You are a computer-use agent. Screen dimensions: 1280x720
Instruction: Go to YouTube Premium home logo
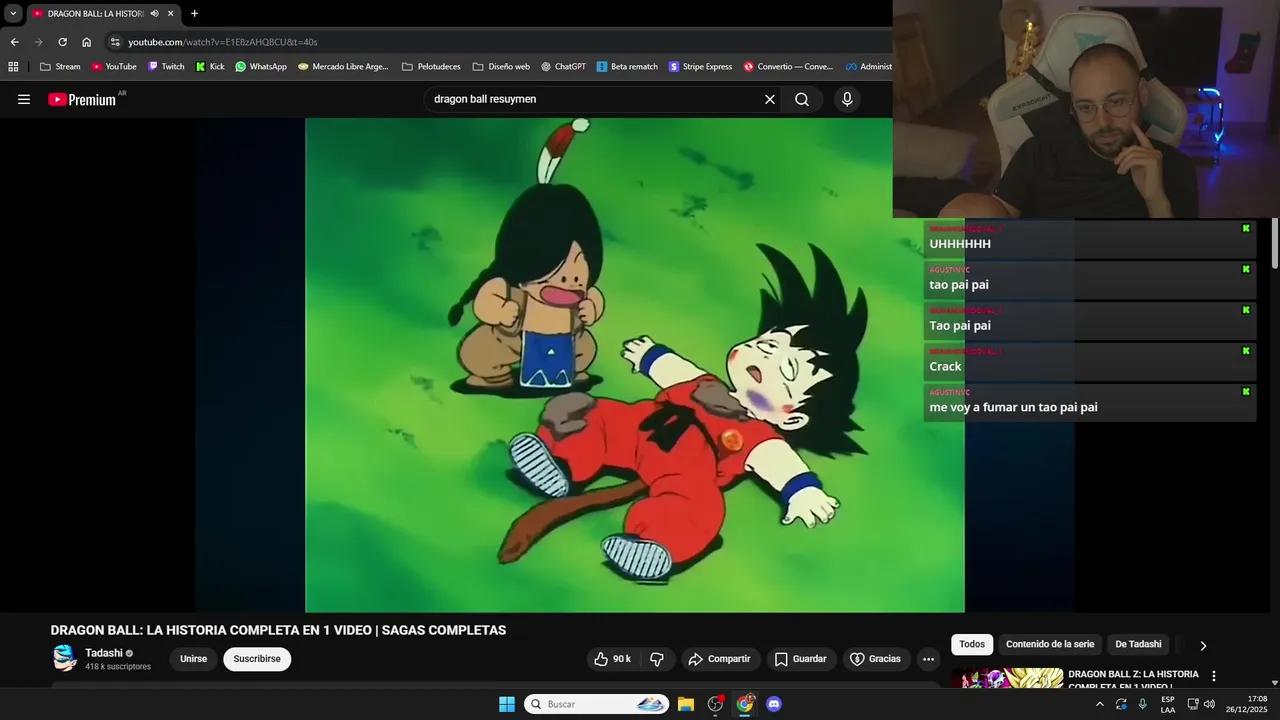[82, 99]
